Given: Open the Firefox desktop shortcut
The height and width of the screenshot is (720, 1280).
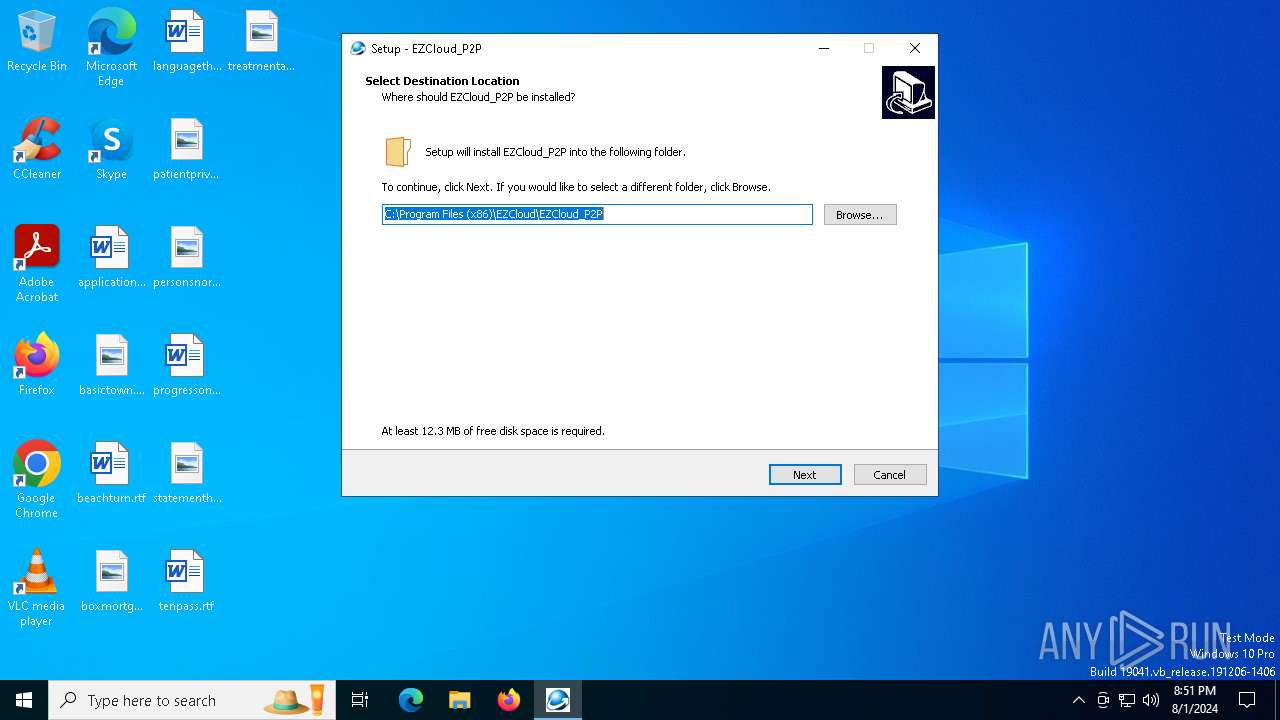Looking at the screenshot, I should tap(37, 366).
